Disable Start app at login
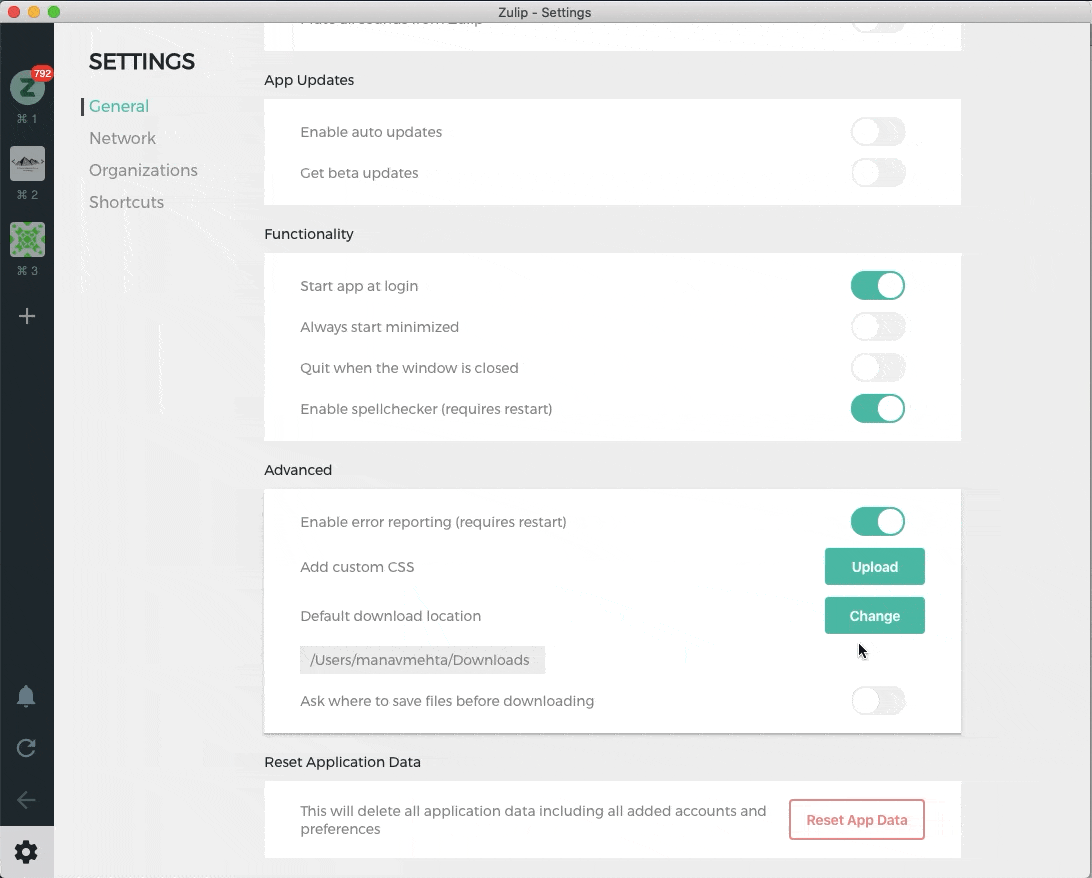The image size is (1092, 878). [x=878, y=285]
